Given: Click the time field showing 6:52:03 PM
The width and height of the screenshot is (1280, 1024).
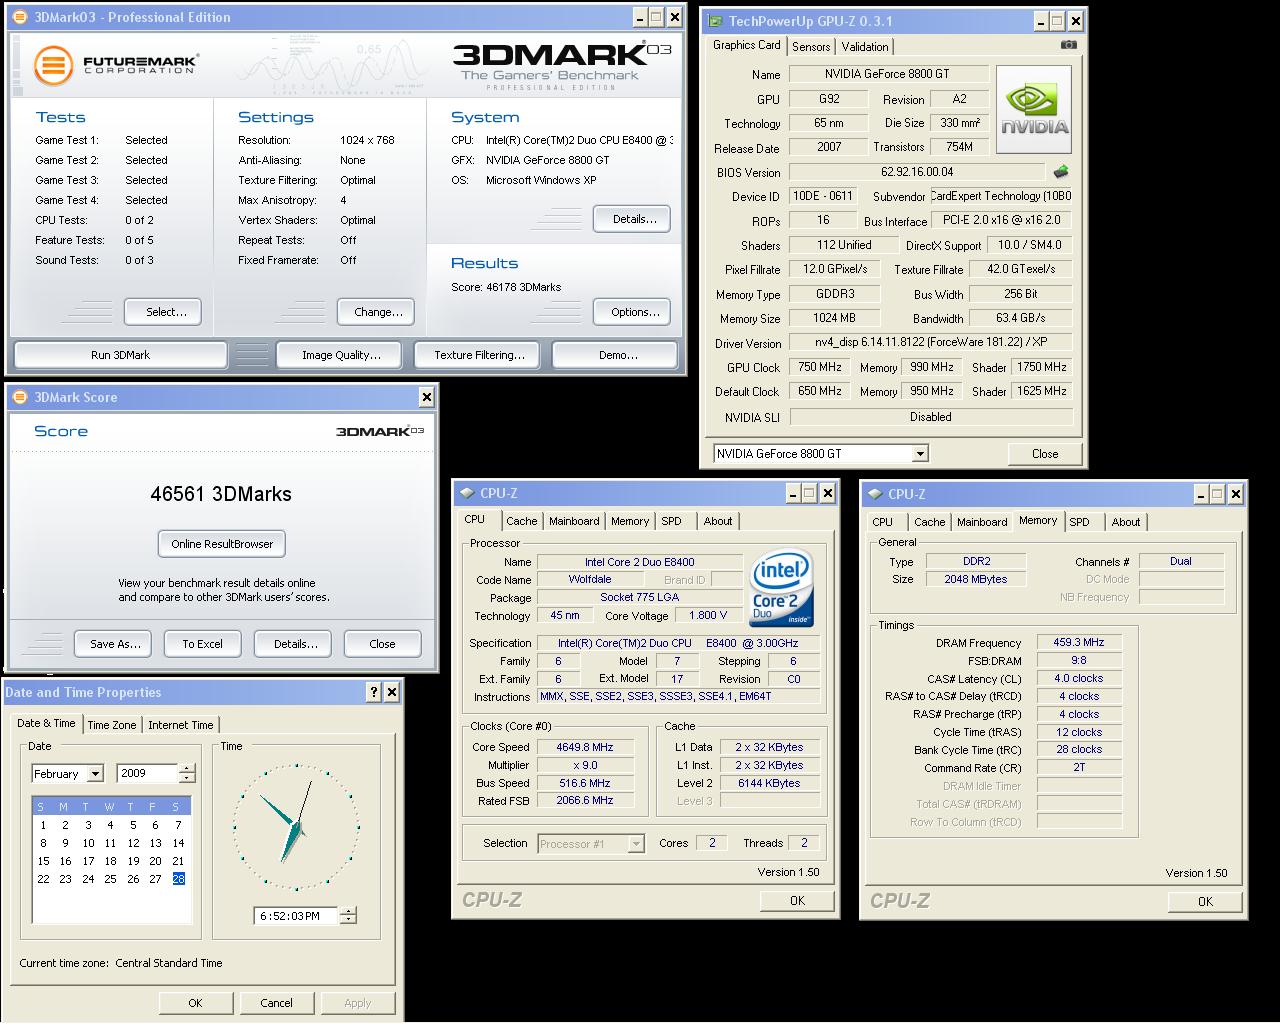Looking at the screenshot, I should click(x=297, y=916).
